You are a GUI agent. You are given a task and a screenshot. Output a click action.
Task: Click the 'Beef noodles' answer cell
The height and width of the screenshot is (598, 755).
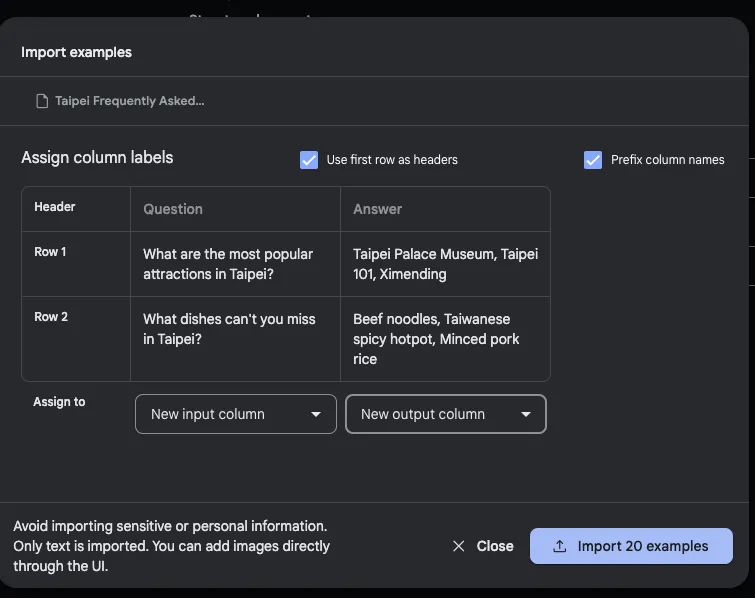(445, 339)
